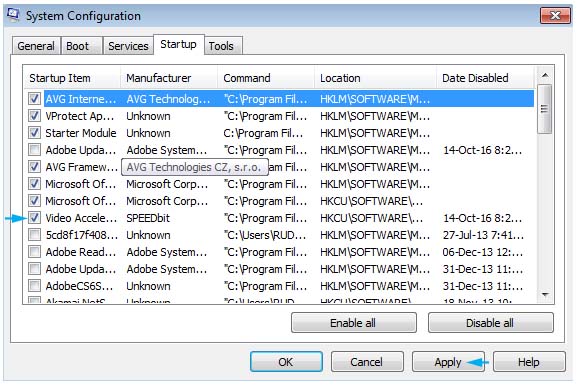
Task: Click the Apply button
Action: (448, 362)
